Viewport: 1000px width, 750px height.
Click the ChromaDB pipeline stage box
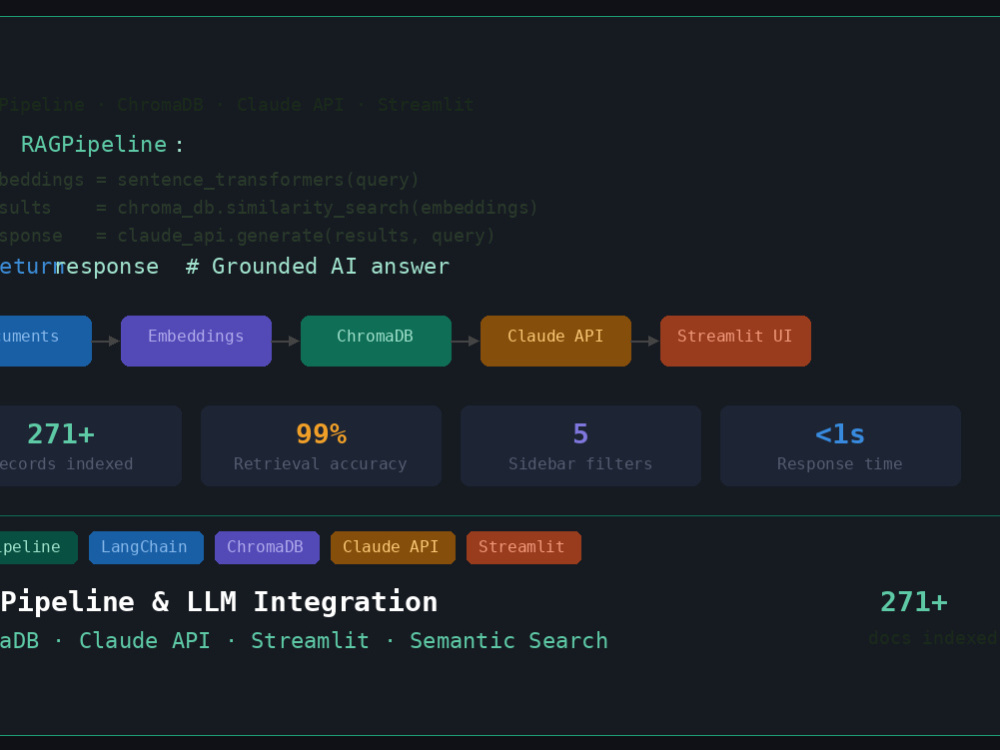click(376, 341)
